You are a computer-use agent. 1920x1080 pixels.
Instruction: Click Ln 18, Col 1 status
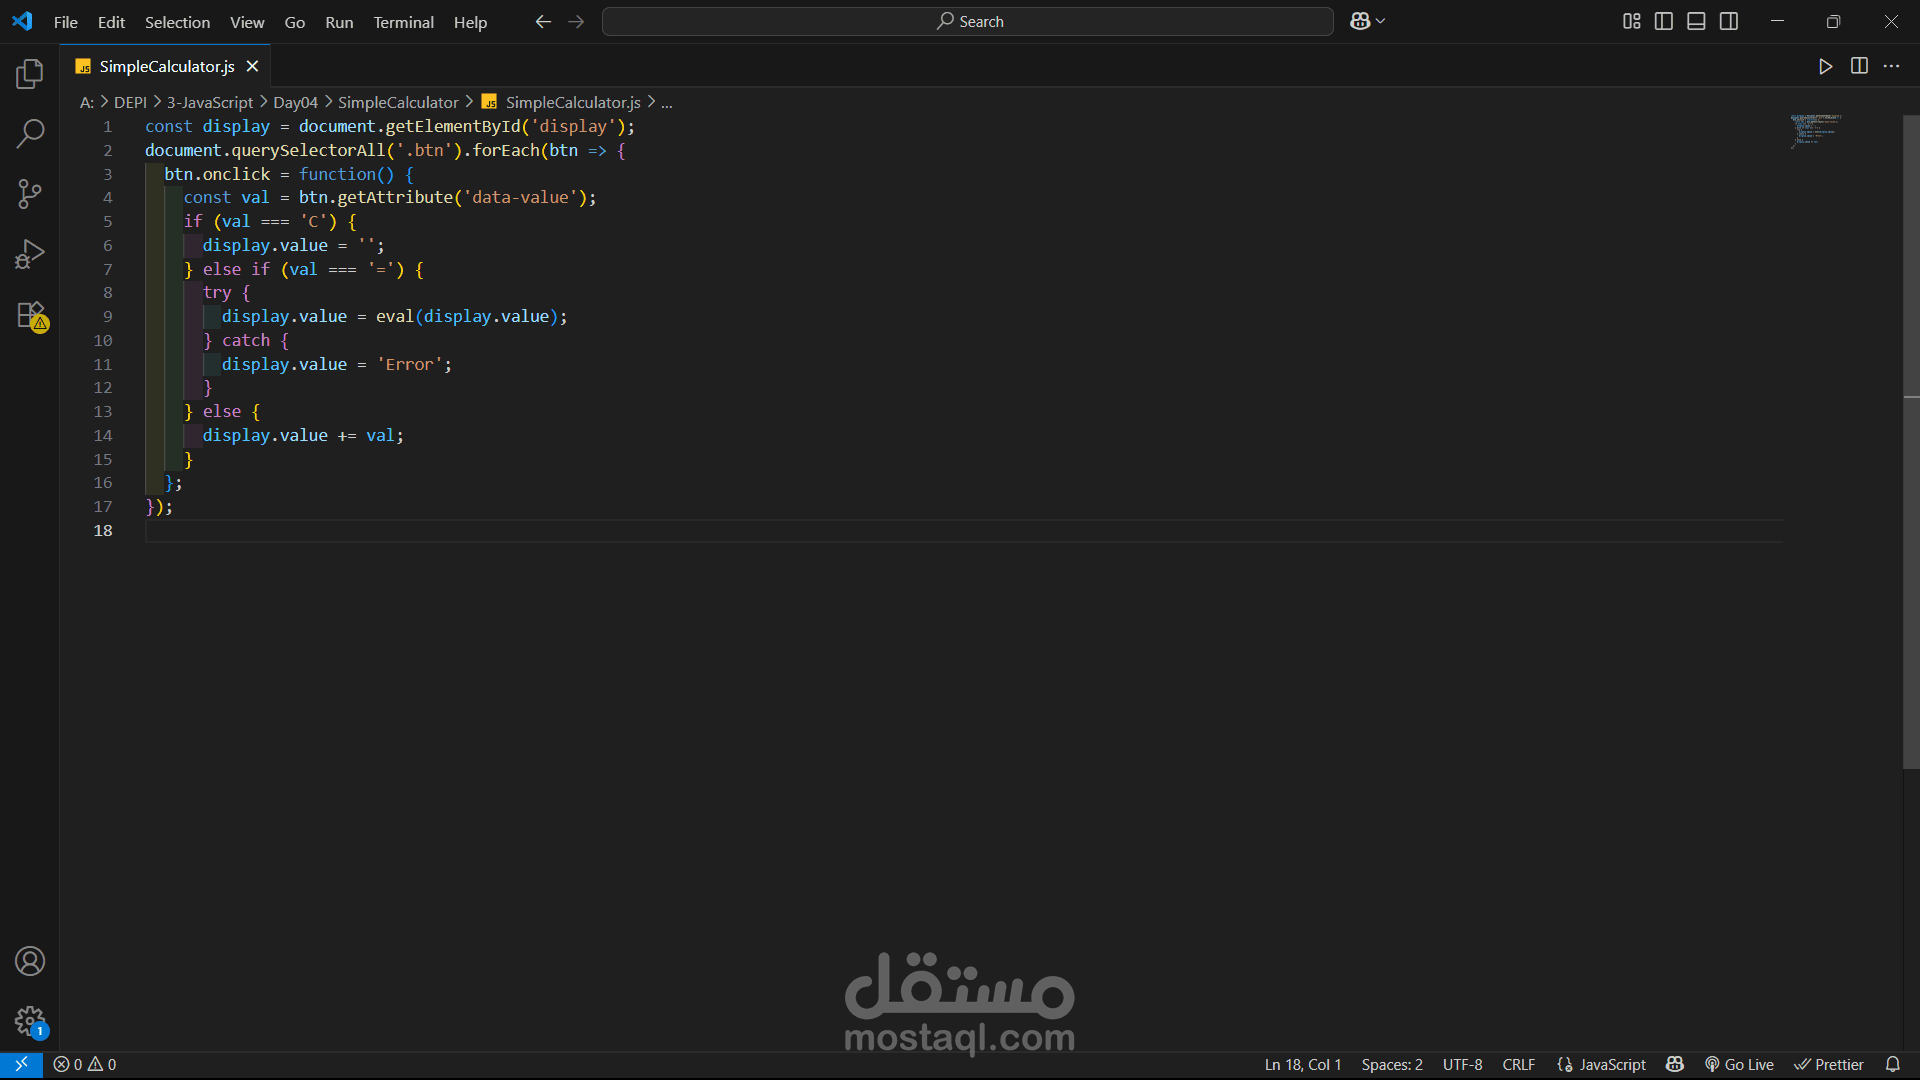pos(1303,1065)
